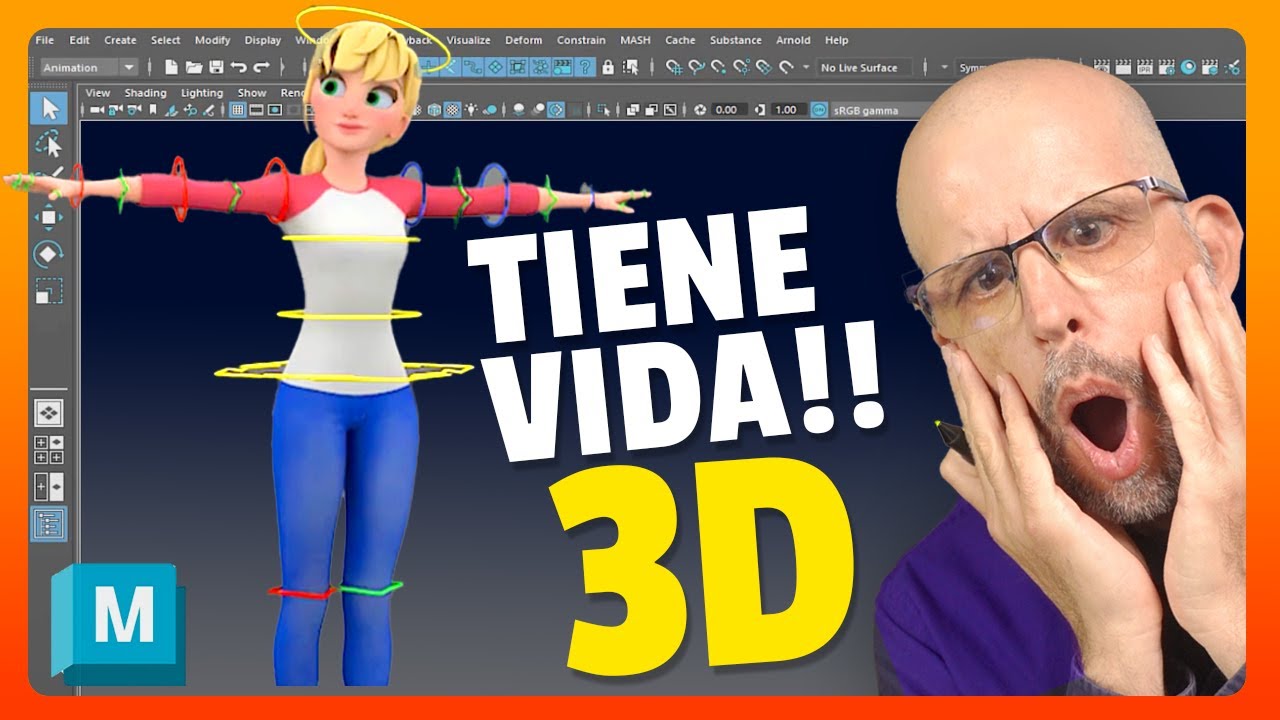1280x720 pixels.
Task: Click the viewport bookmarks icon
Action: coord(152,110)
